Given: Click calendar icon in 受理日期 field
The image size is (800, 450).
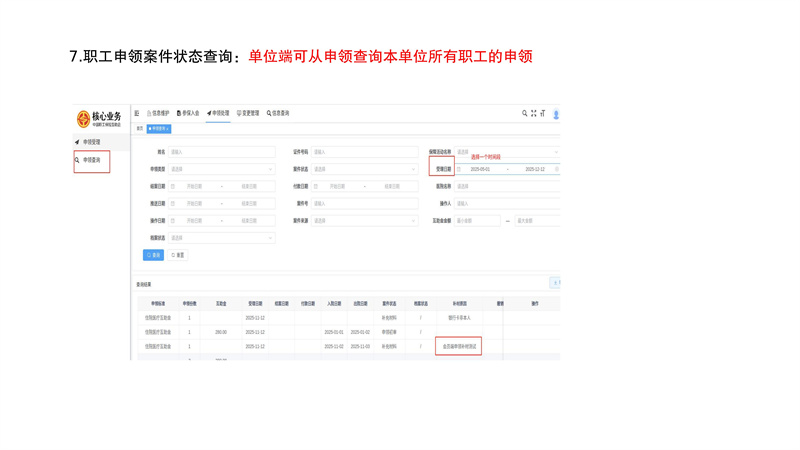Looking at the screenshot, I should [x=460, y=169].
